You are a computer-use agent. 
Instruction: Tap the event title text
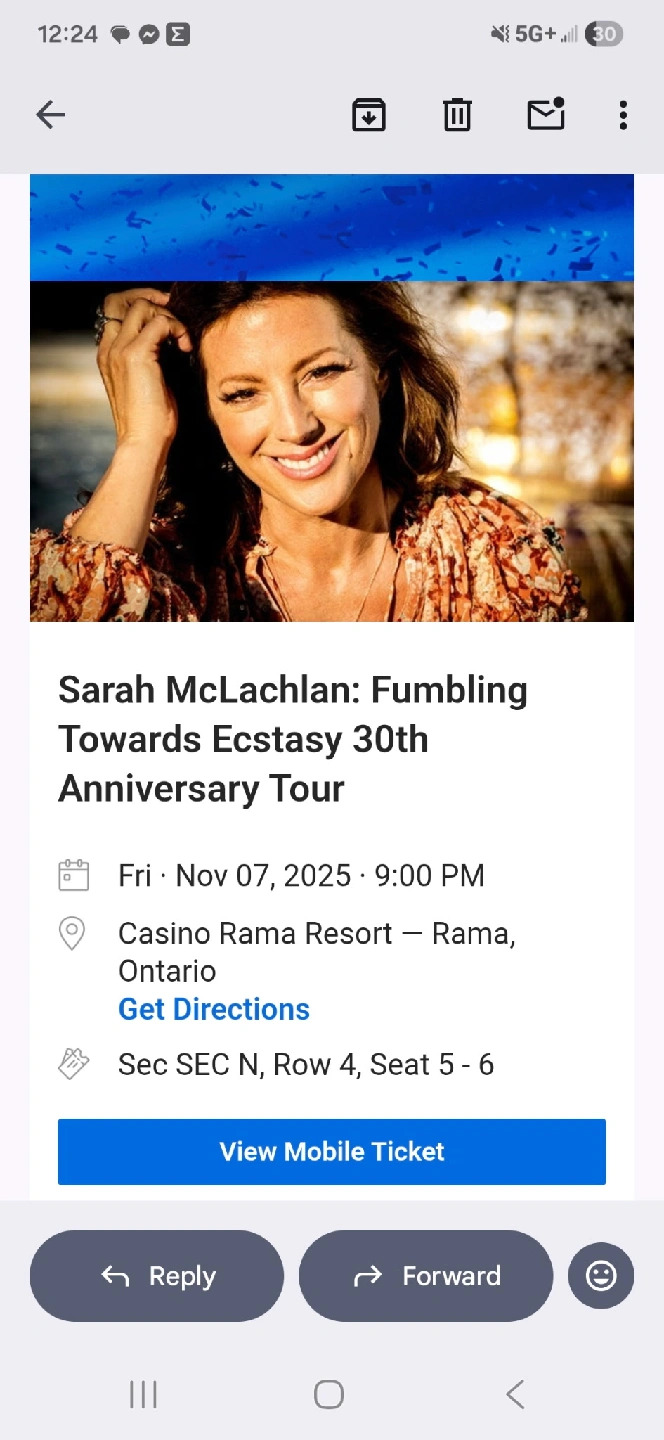(293, 739)
